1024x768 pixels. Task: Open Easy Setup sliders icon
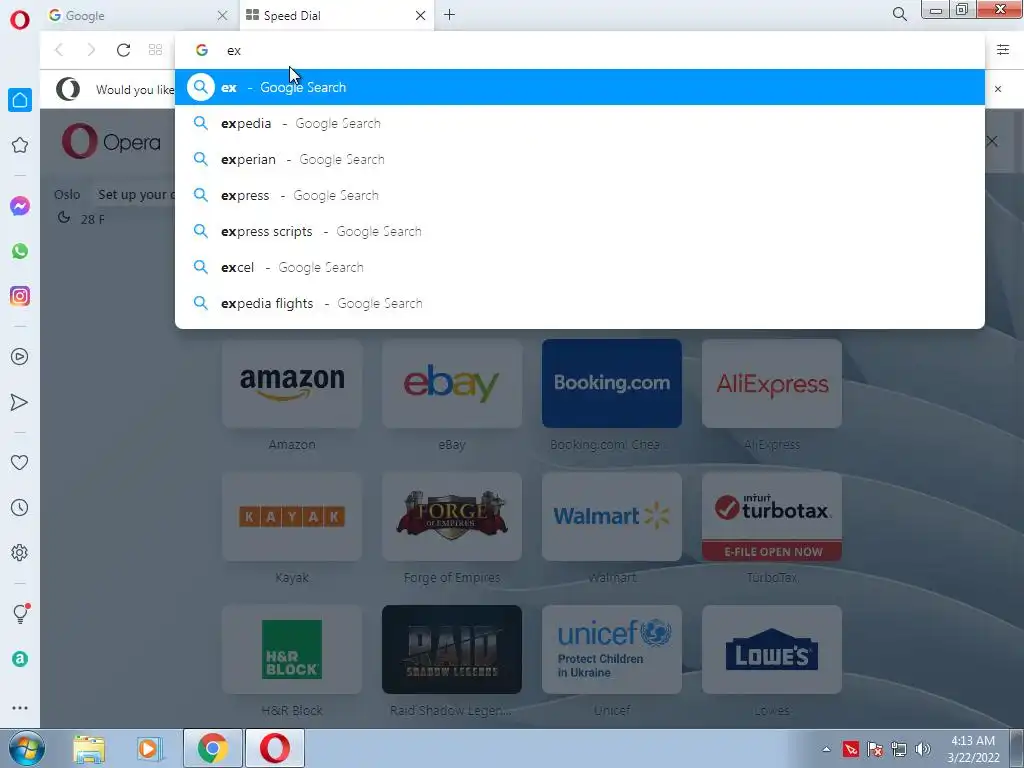pyautogui.click(x=1002, y=50)
